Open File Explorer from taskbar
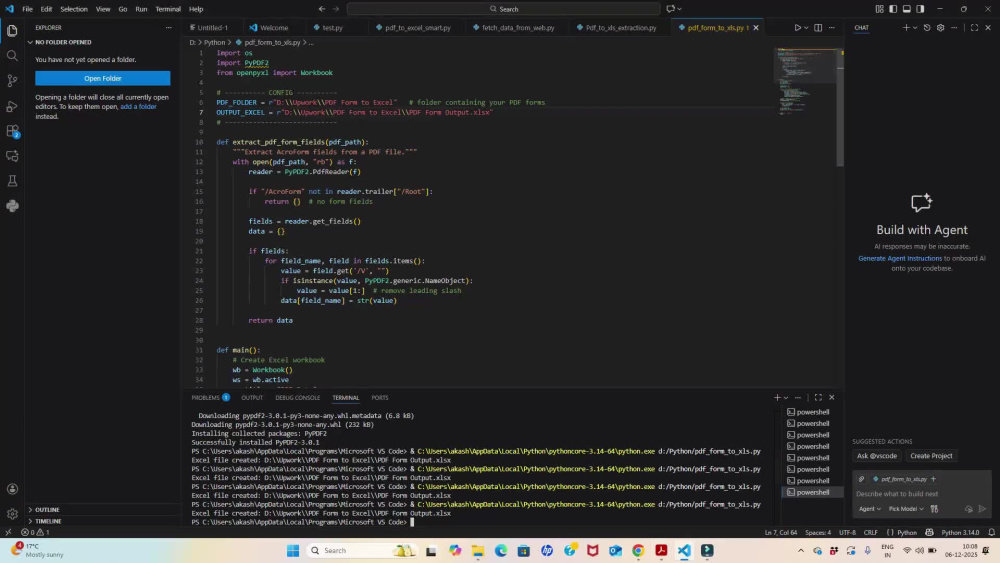The height and width of the screenshot is (563, 1000). (x=478, y=550)
